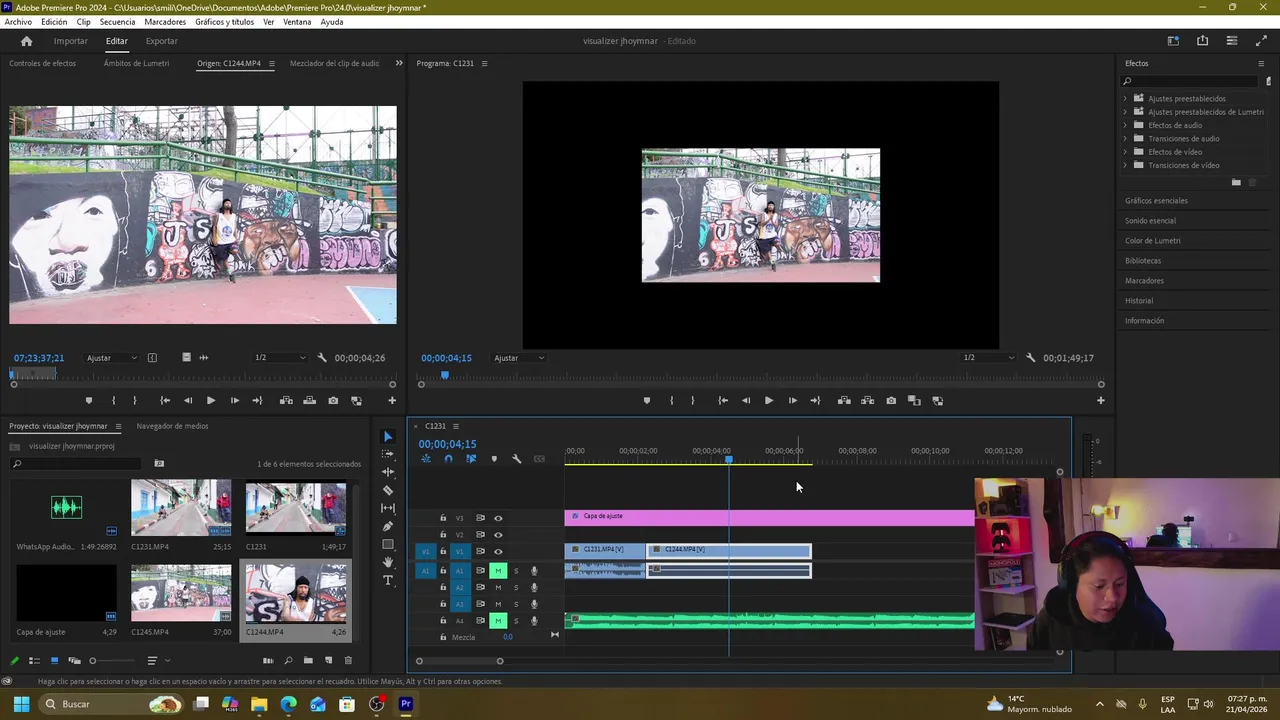Image resolution: width=1280 pixels, height=720 pixels.
Task: Open Program monitor playback resolution 1/2 dropdown
Action: pos(989,358)
